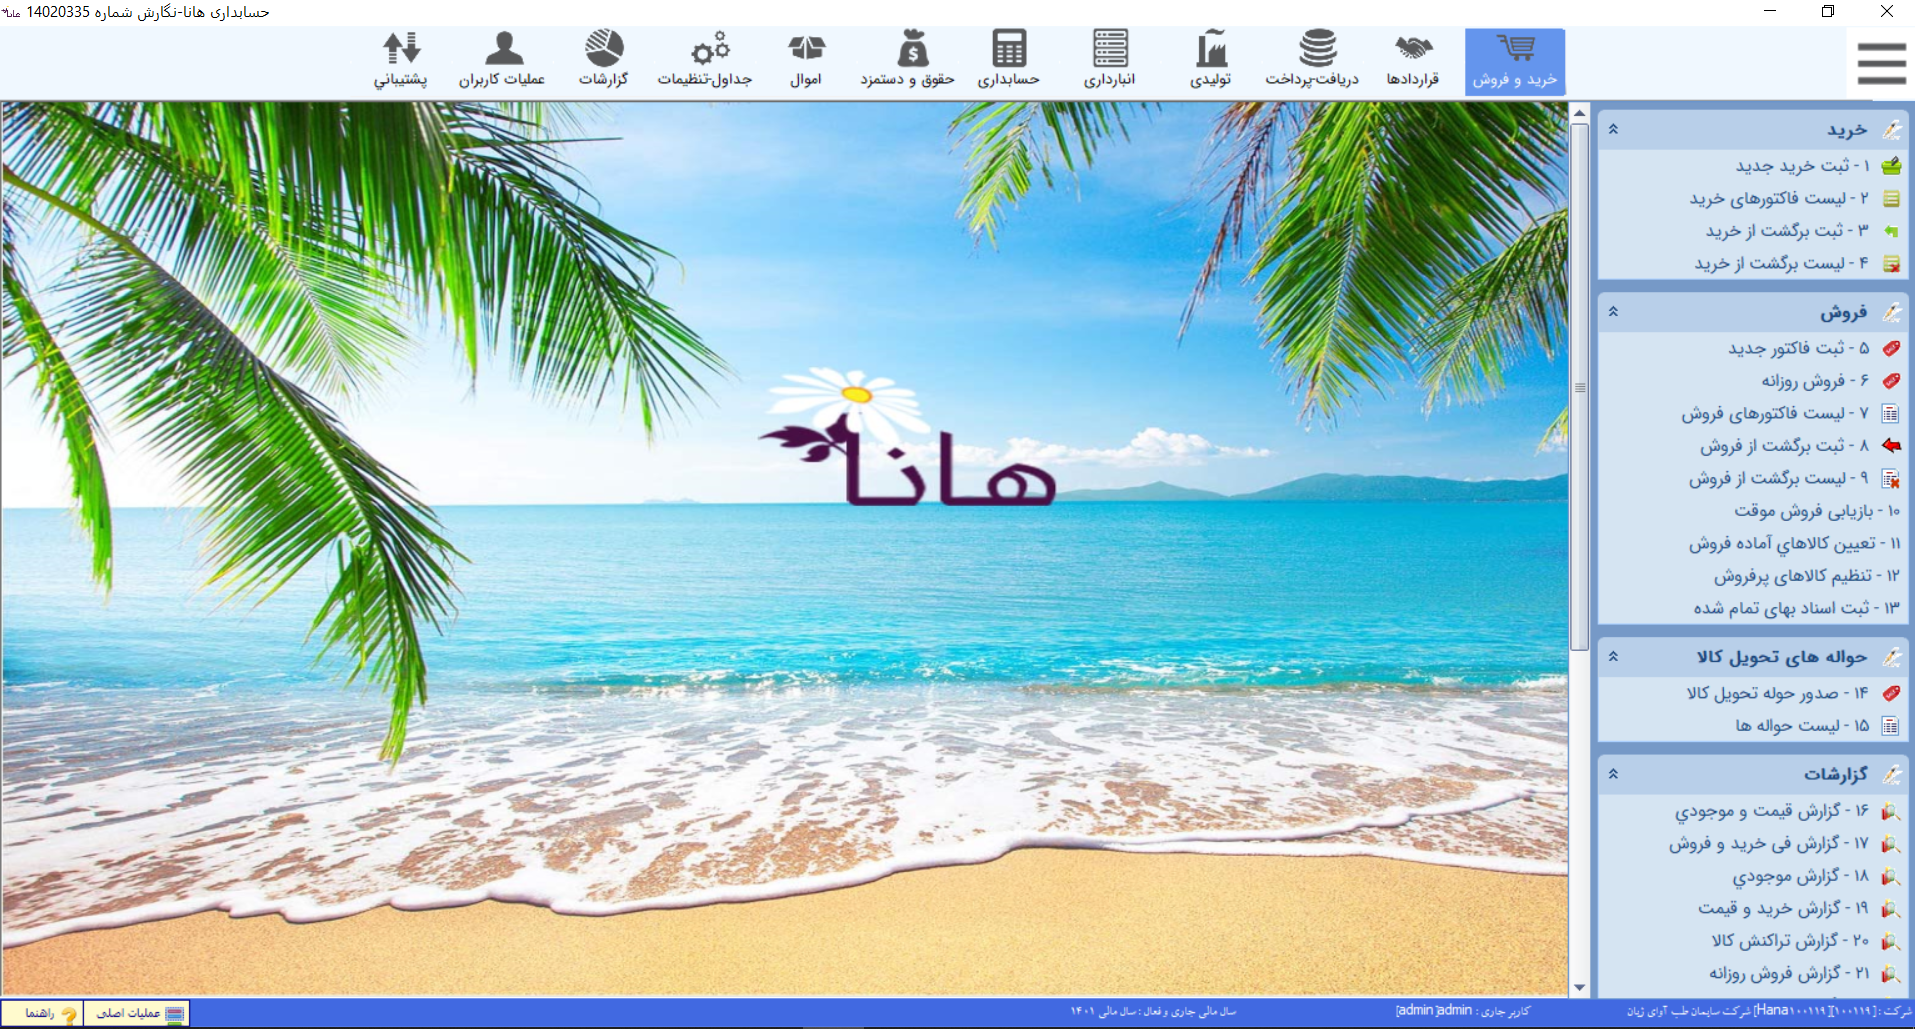1915x1029 pixels.
Task: Open the گزارشات pie chart icon
Action: 604,50
